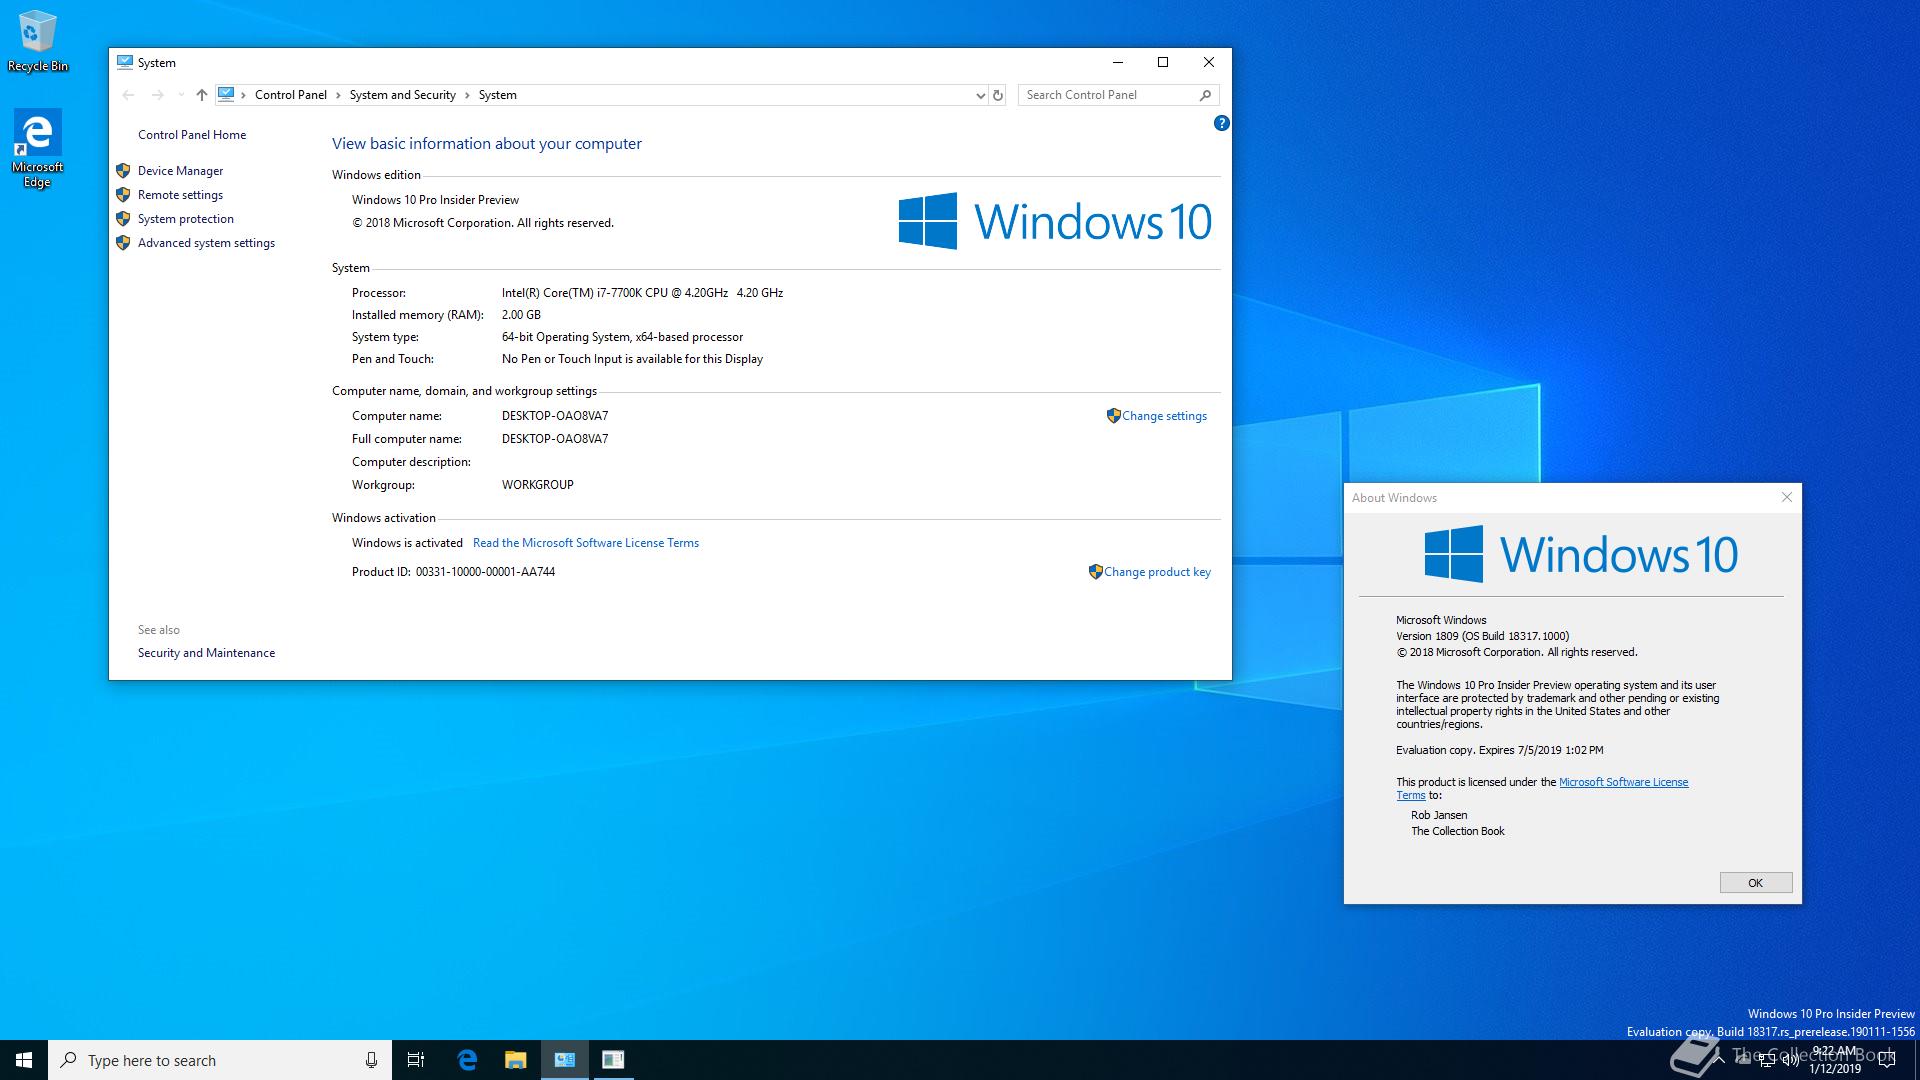Go to Control Panel Home
1920x1080 pixels.
click(192, 135)
